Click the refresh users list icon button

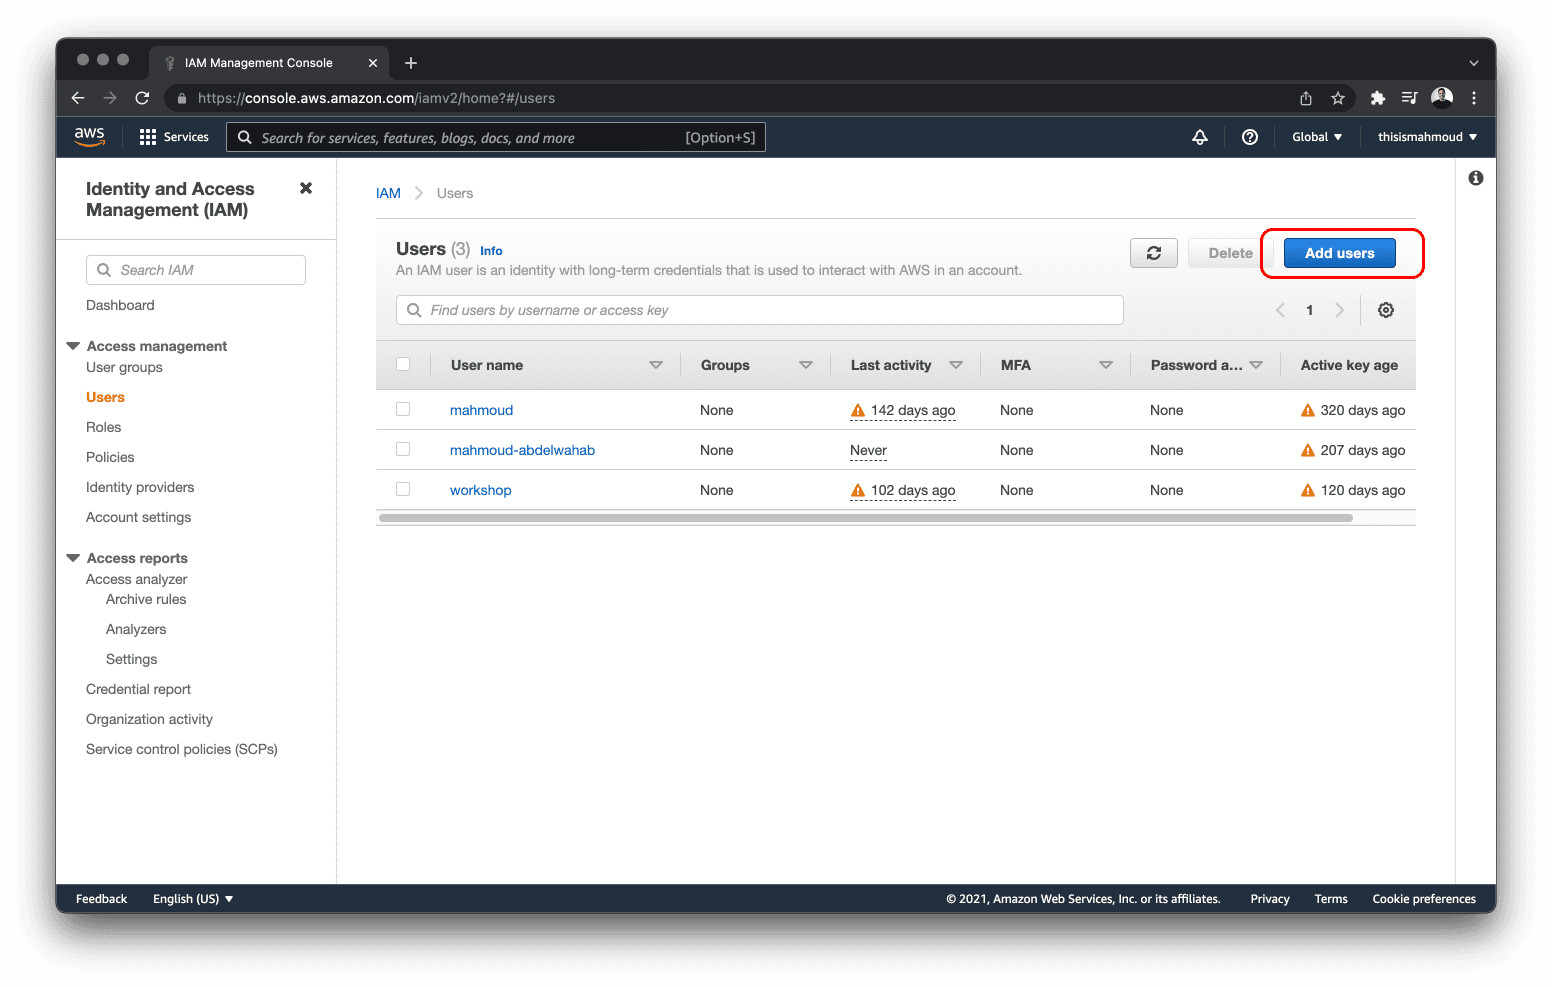(x=1153, y=253)
